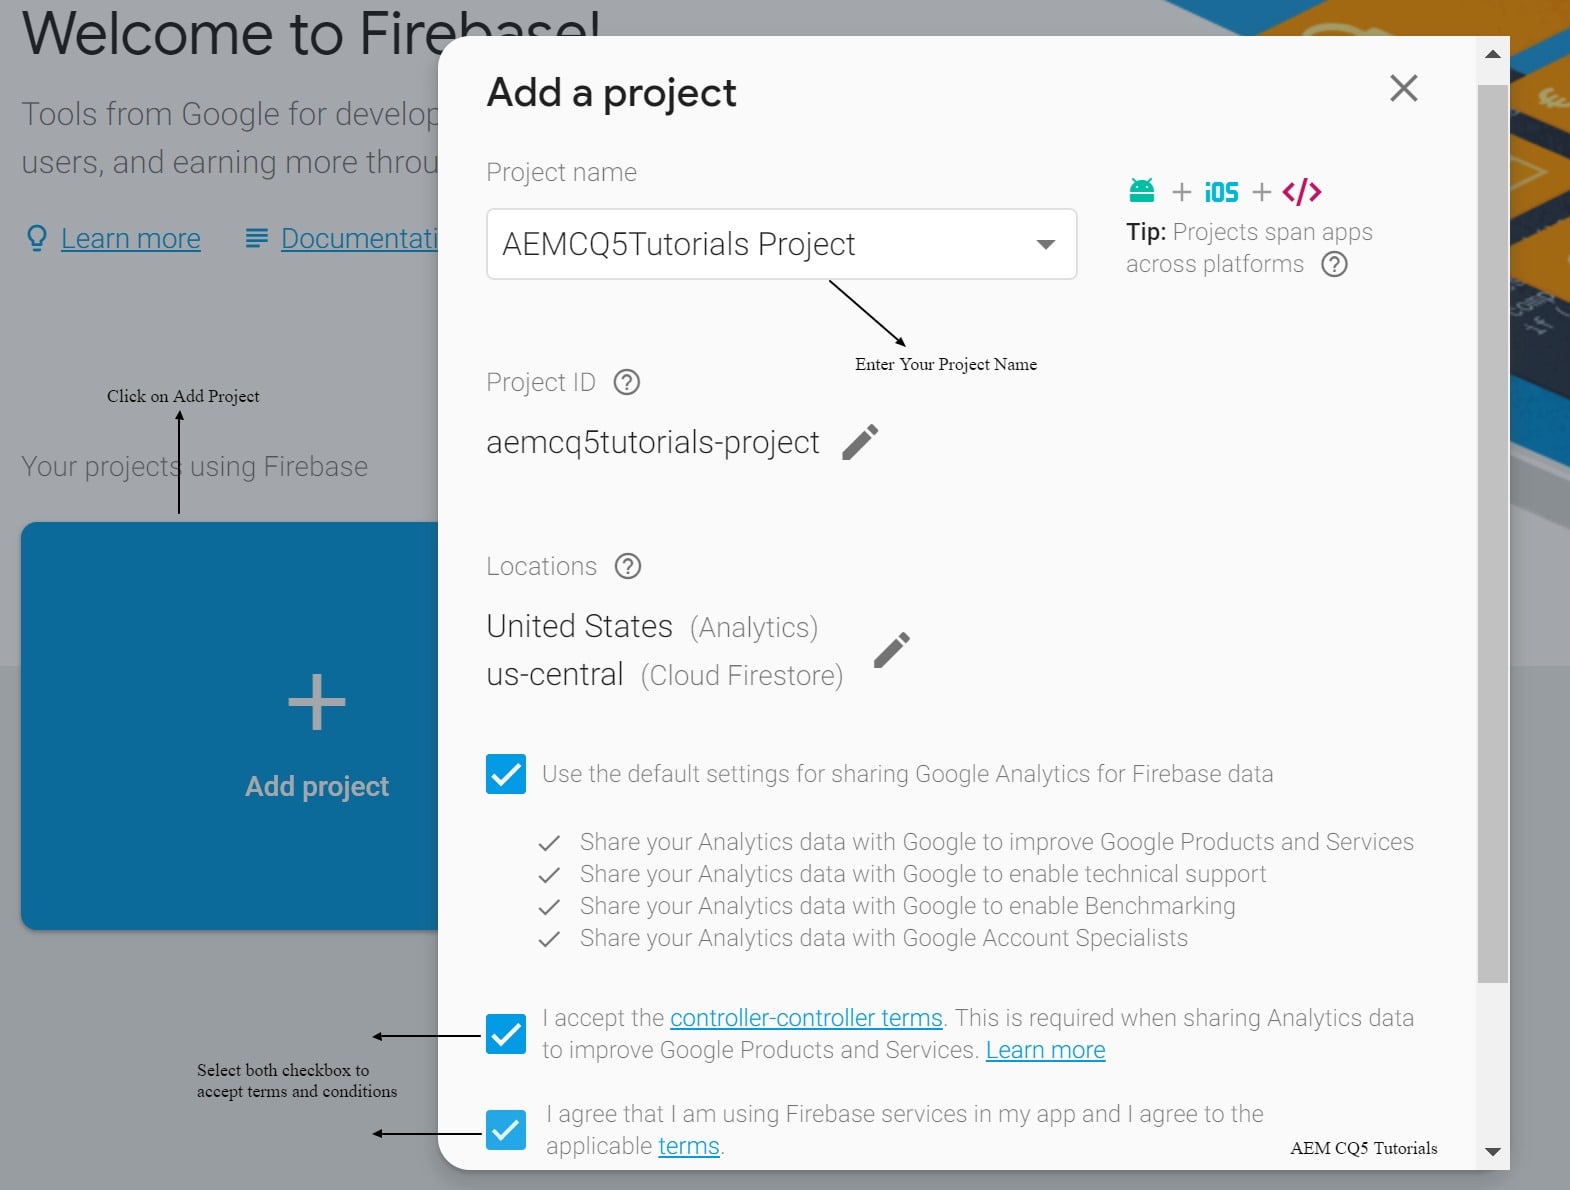Viewport: 1570px width, 1190px height.
Task: Toggle the controller-controller terms checkbox
Action: tap(506, 1034)
